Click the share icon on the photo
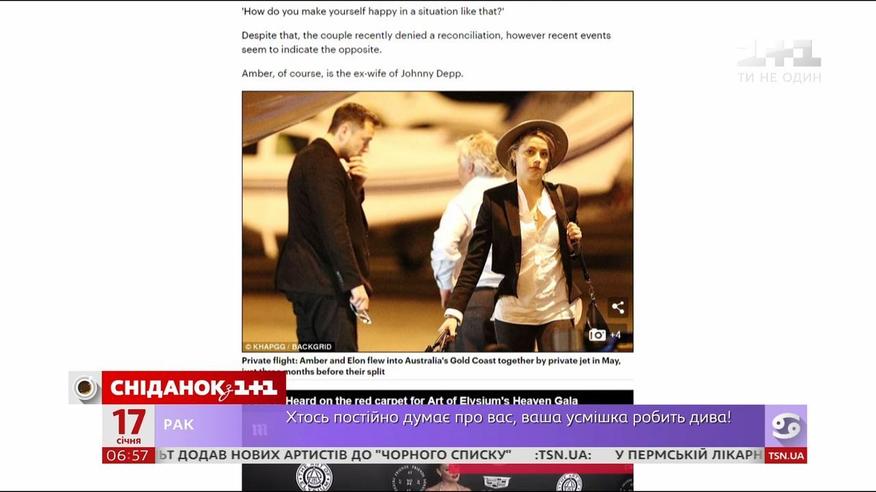This screenshot has width=876, height=492. [617, 307]
